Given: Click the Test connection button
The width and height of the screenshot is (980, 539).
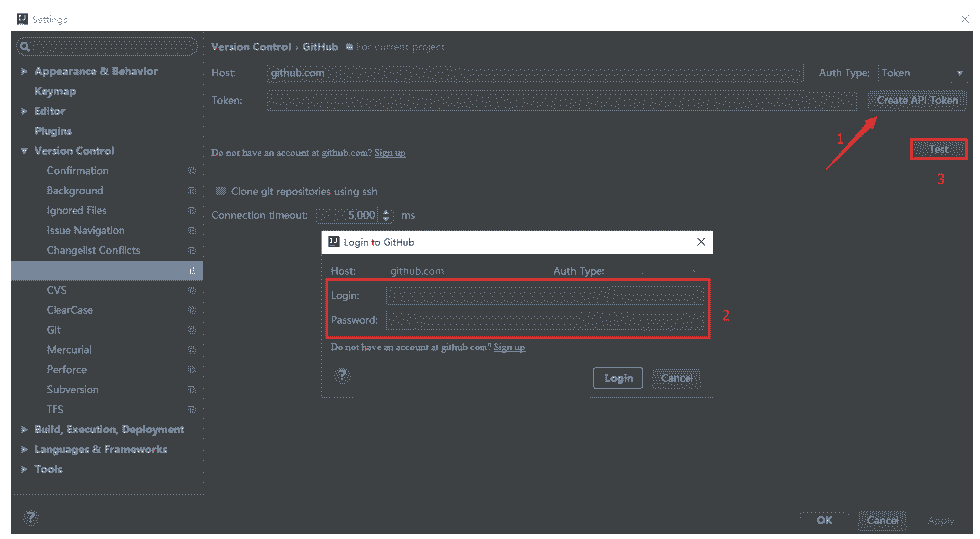Looking at the screenshot, I should (x=938, y=149).
